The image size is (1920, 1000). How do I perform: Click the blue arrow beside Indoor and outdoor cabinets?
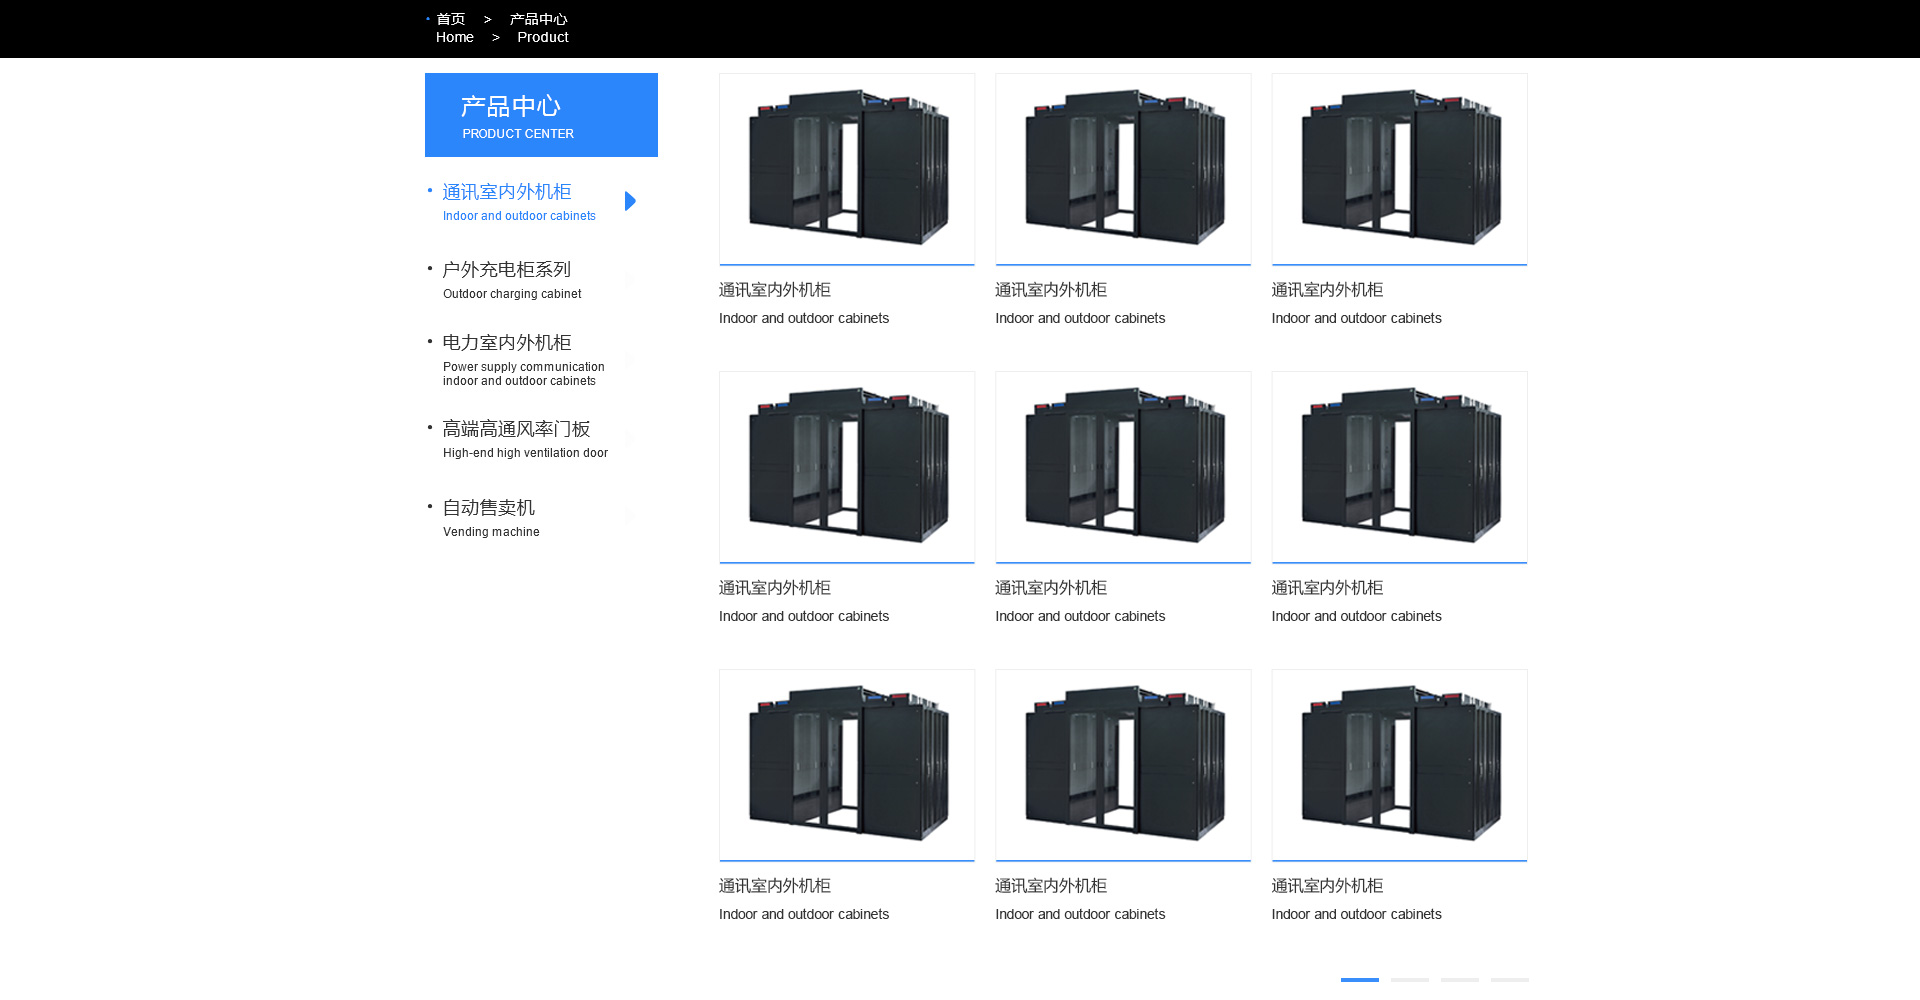coord(630,201)
